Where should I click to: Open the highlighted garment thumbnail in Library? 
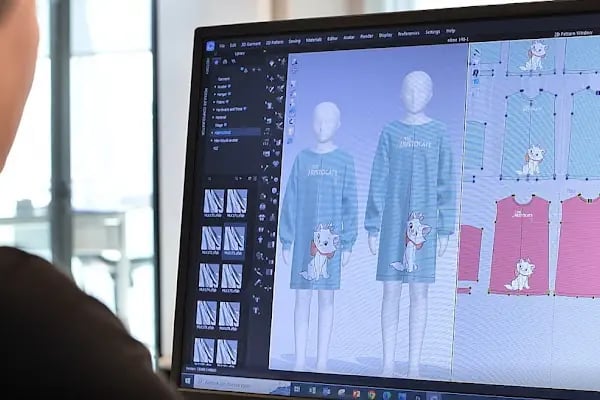234,240
